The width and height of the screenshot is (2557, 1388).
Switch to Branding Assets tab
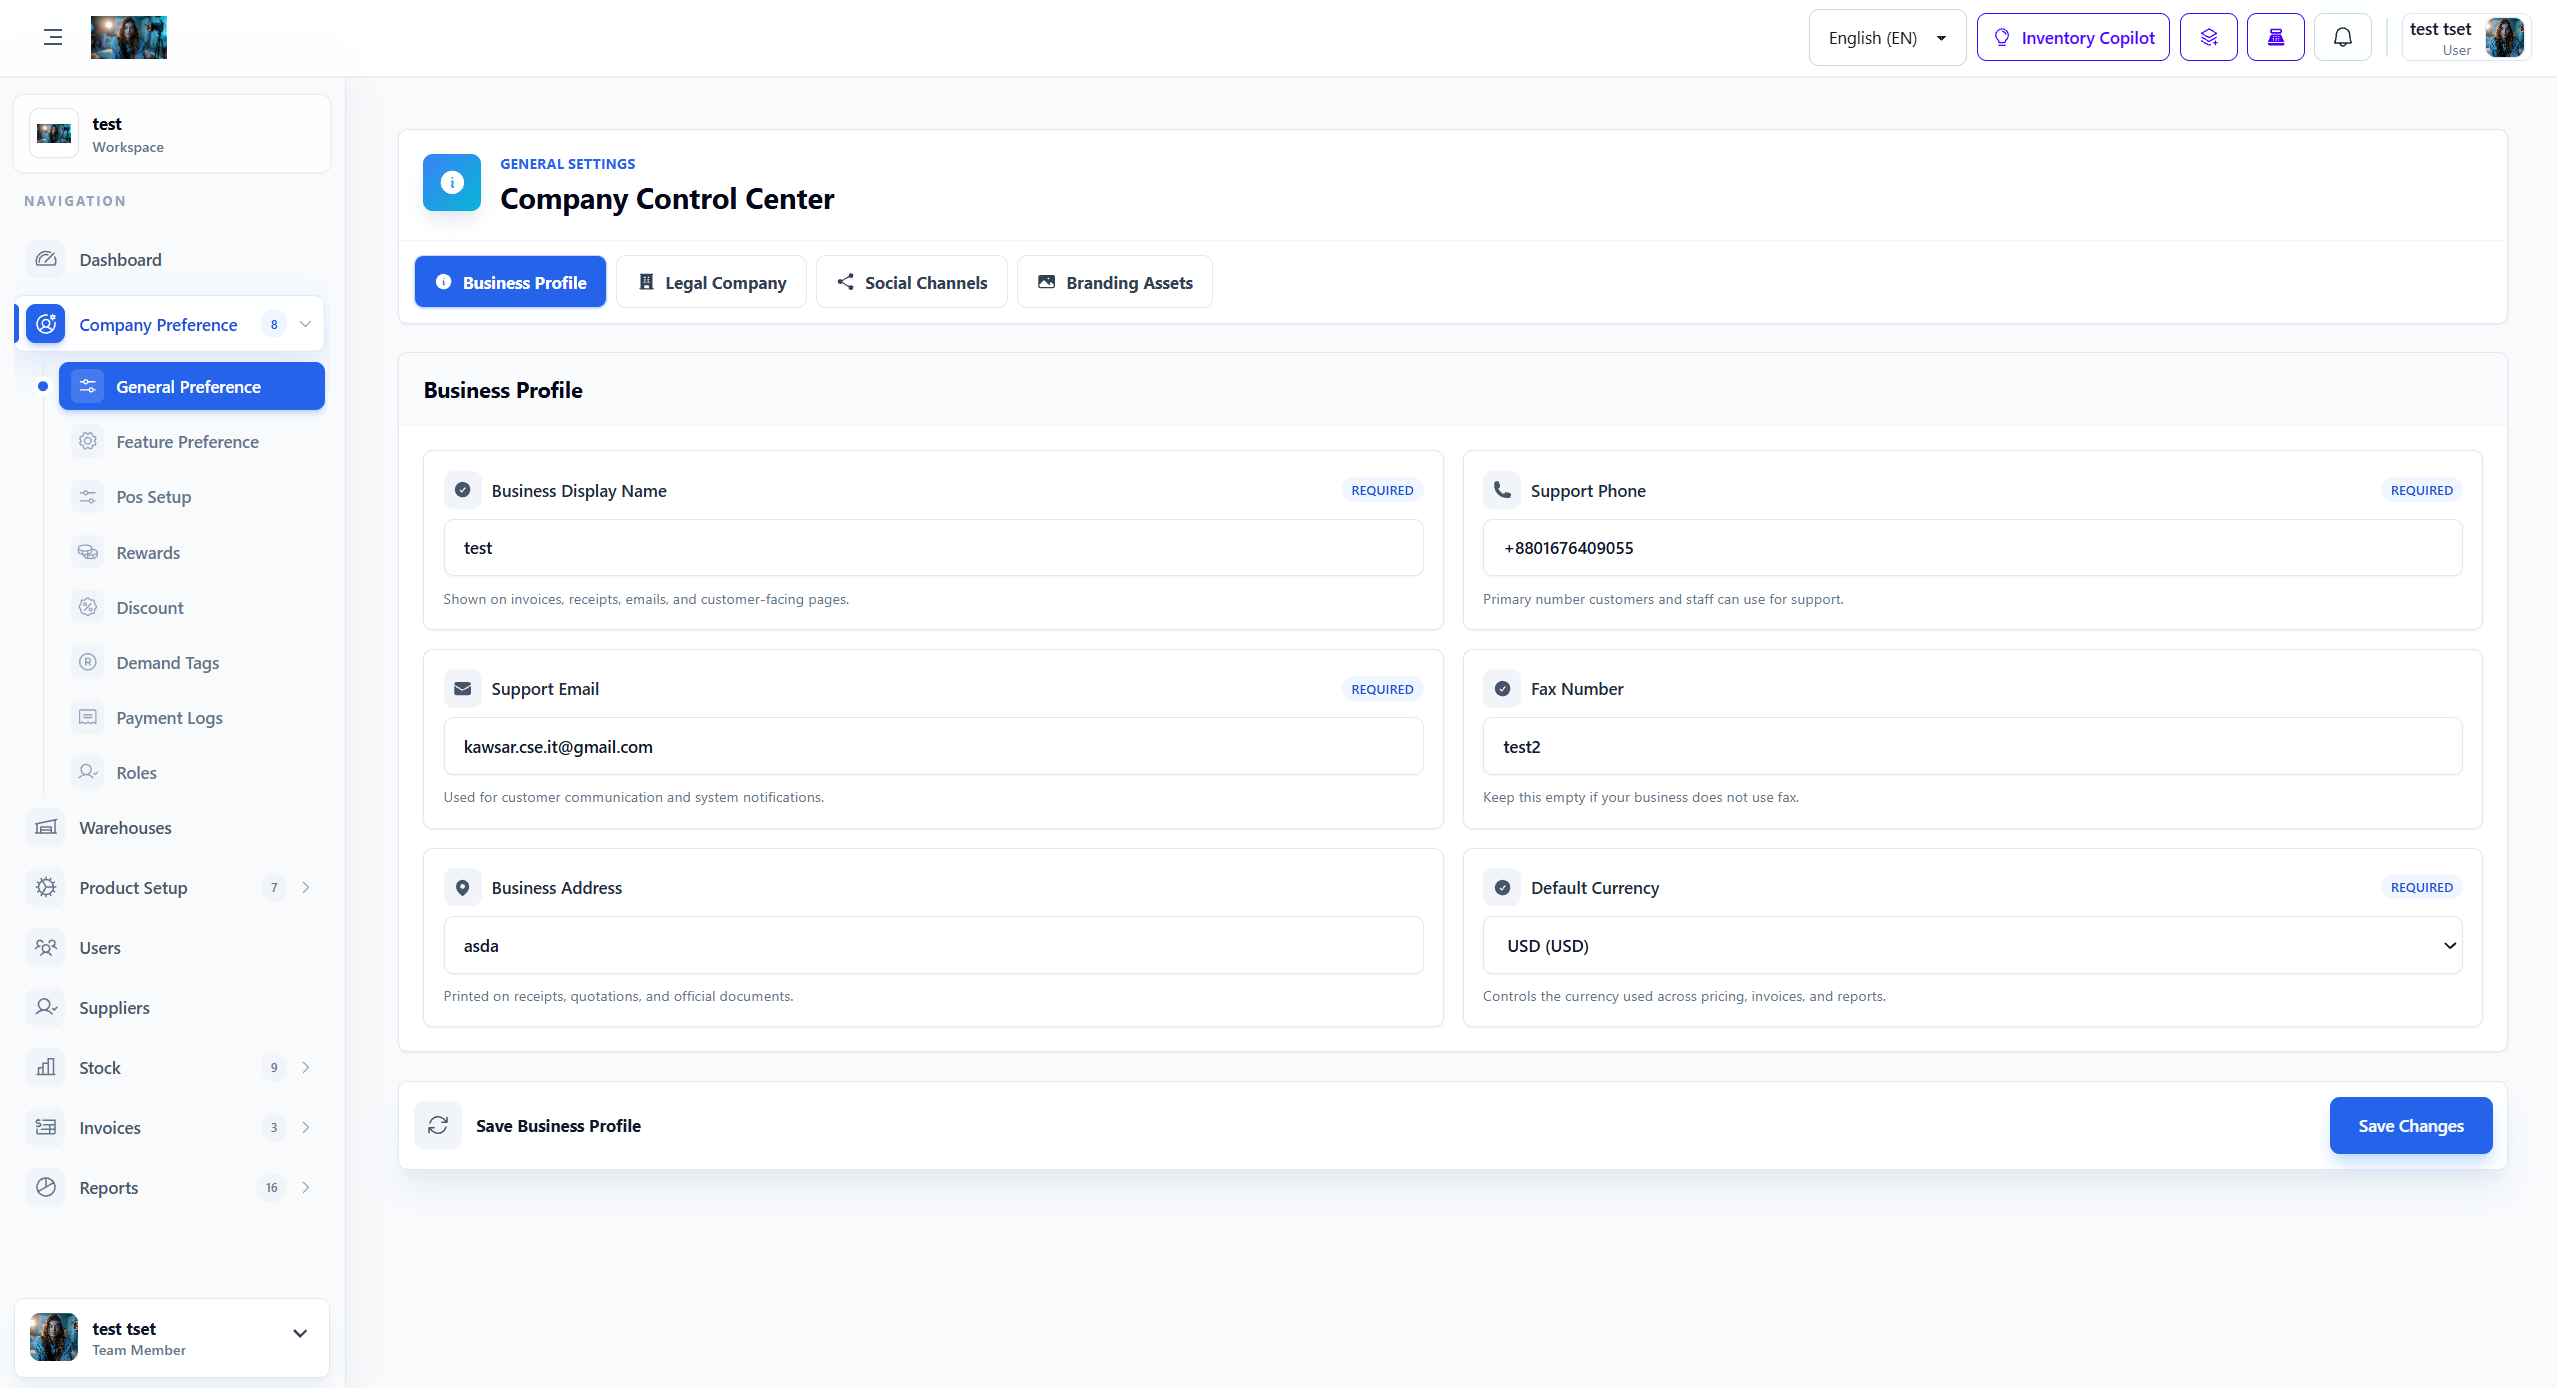[x=1115, y=282]
